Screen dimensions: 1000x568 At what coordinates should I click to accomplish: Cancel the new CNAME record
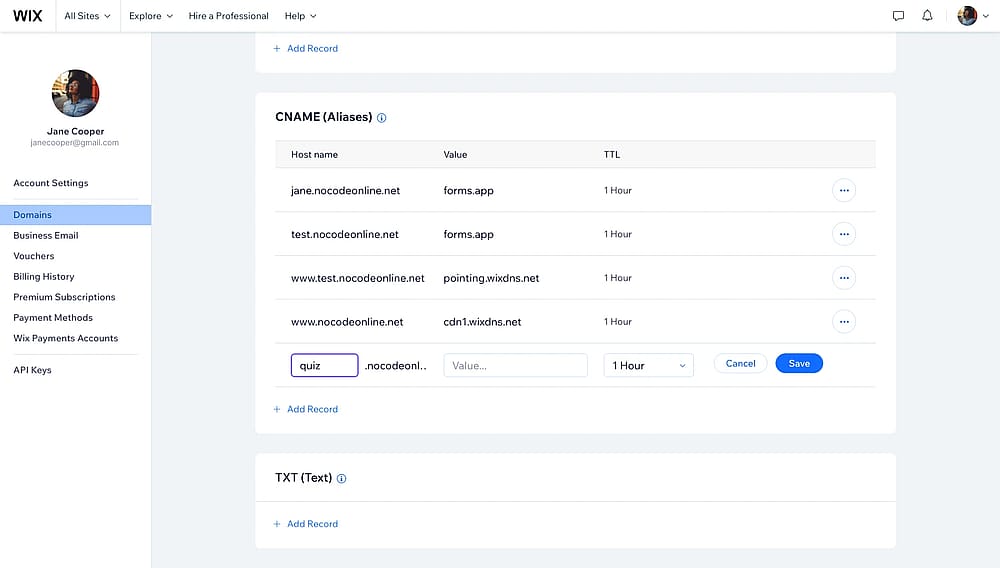point(740,363)
